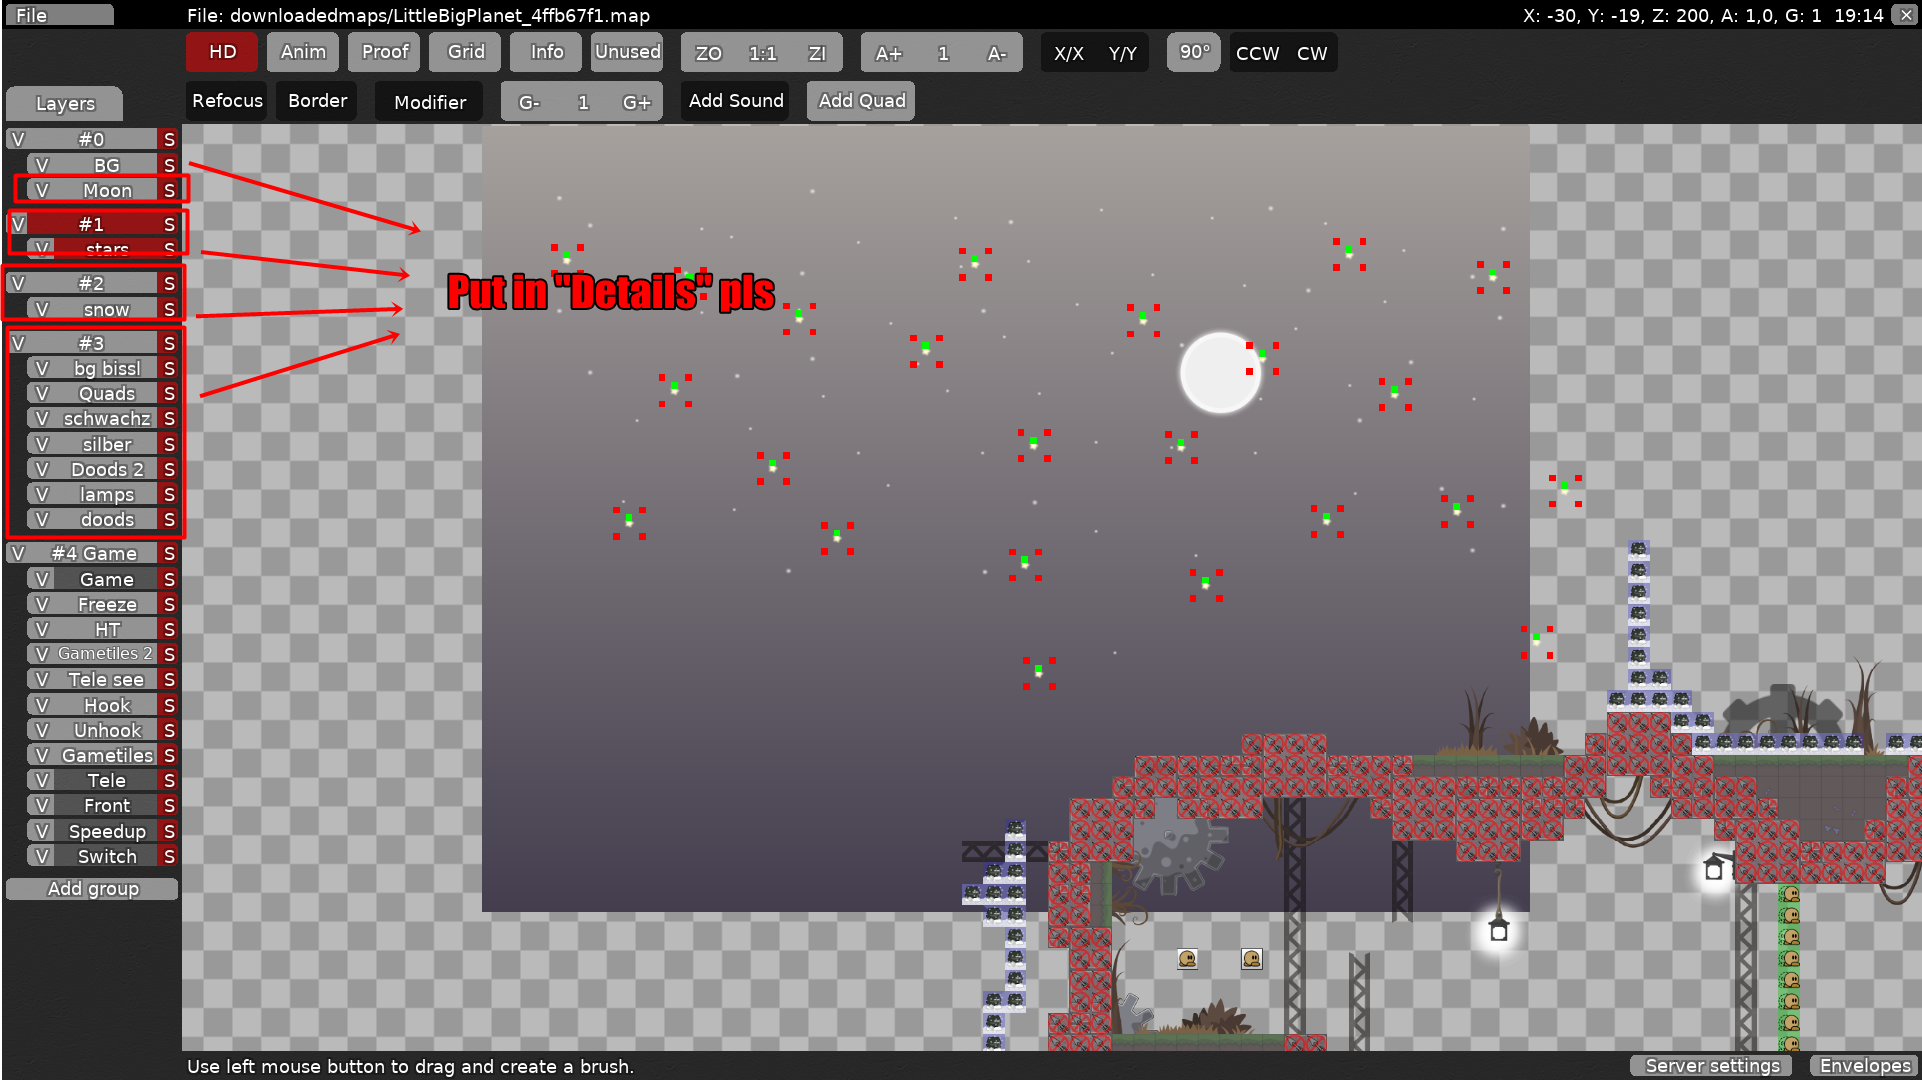Image resolution: width=1922 pixels, height=1080 pixels.
Task: Toggle the HD high detail mode
Action: 222,52
